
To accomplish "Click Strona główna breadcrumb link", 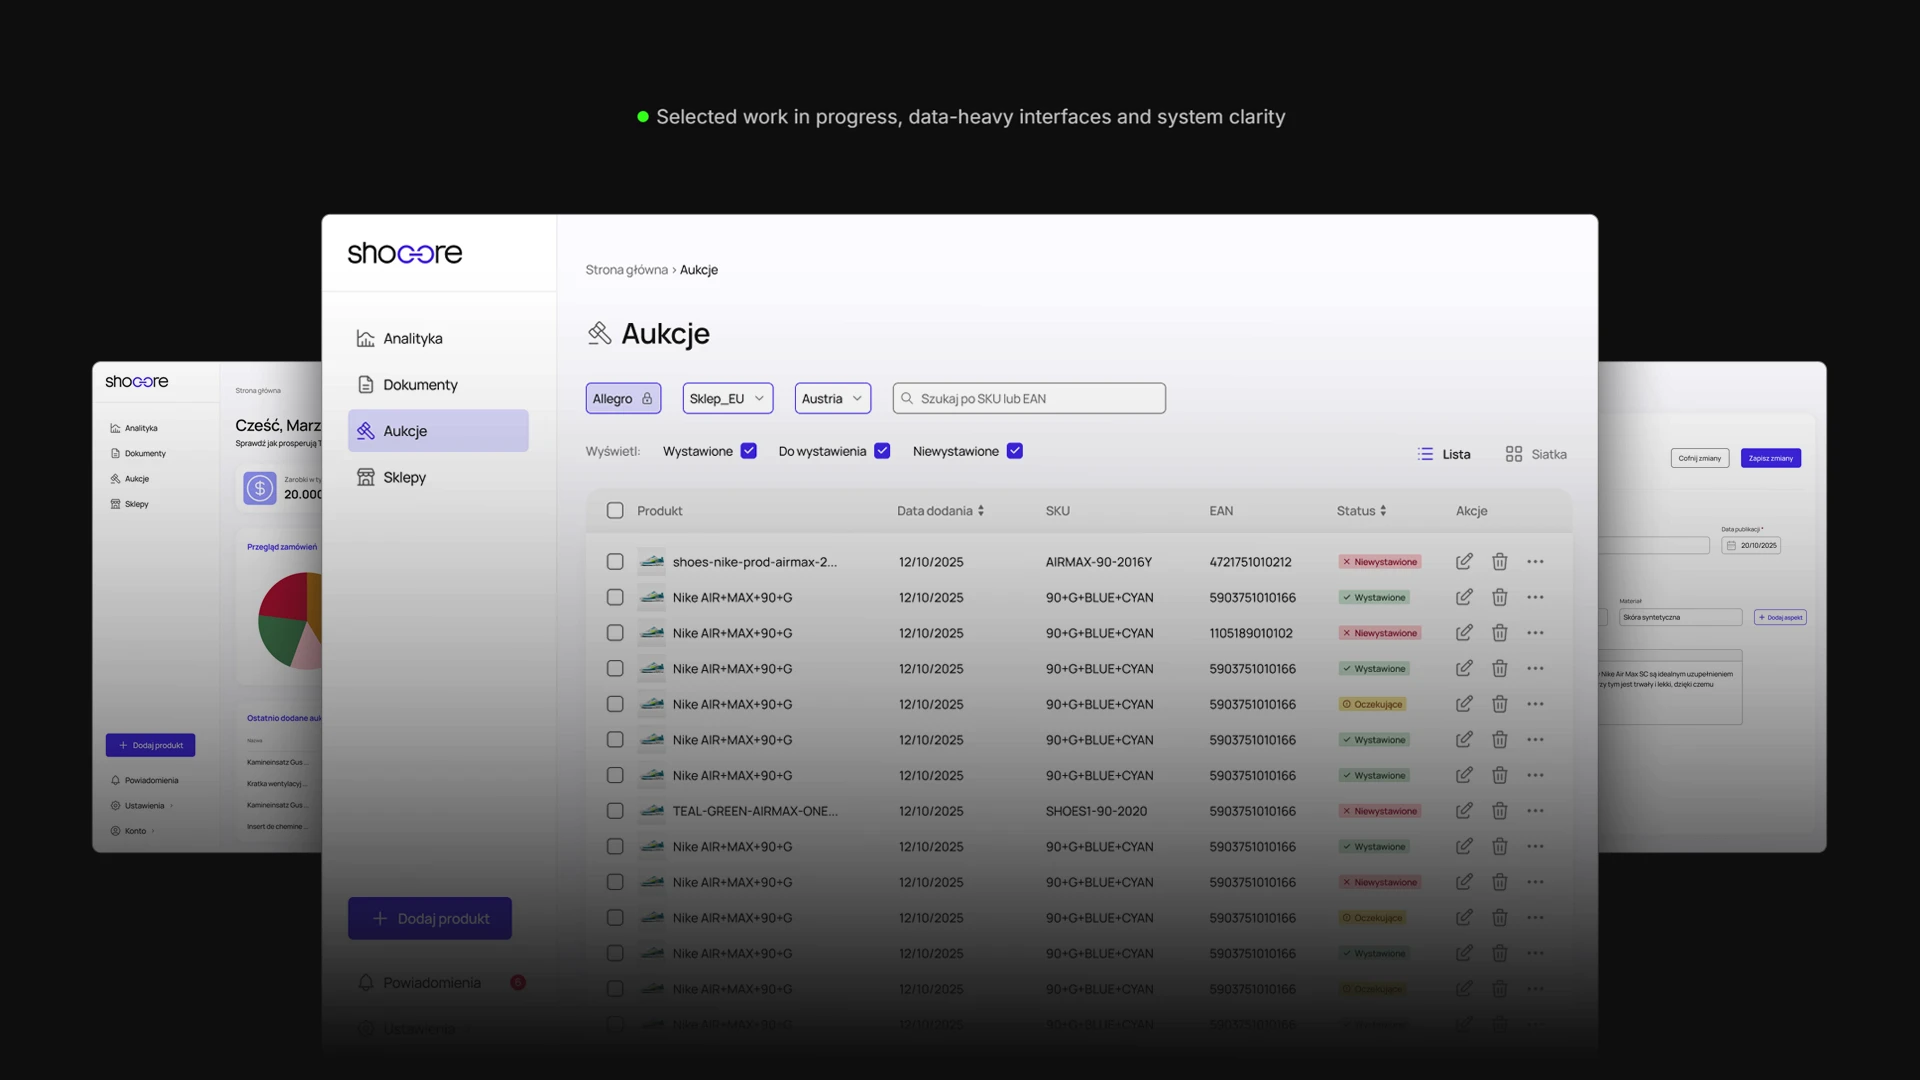I will tap(626, 270).
